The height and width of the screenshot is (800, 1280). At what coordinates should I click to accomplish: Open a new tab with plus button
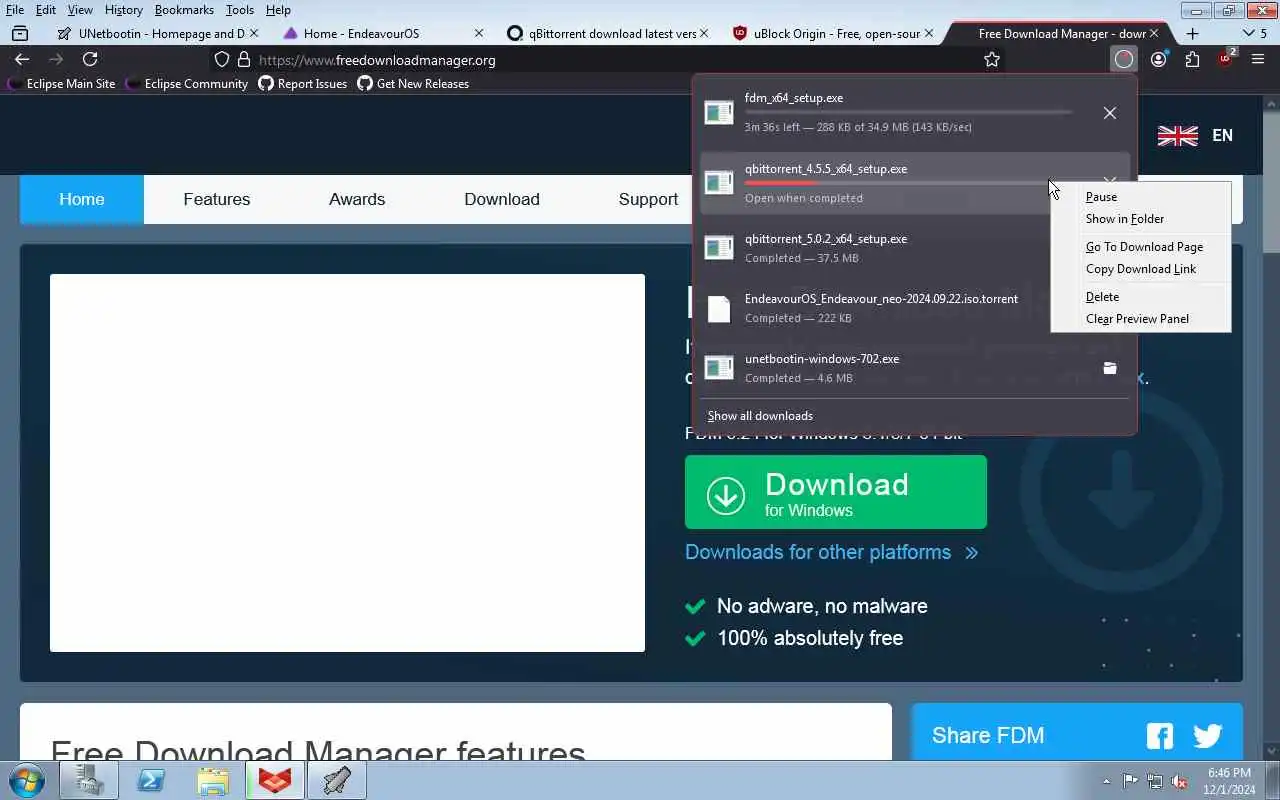[1192, 33]
